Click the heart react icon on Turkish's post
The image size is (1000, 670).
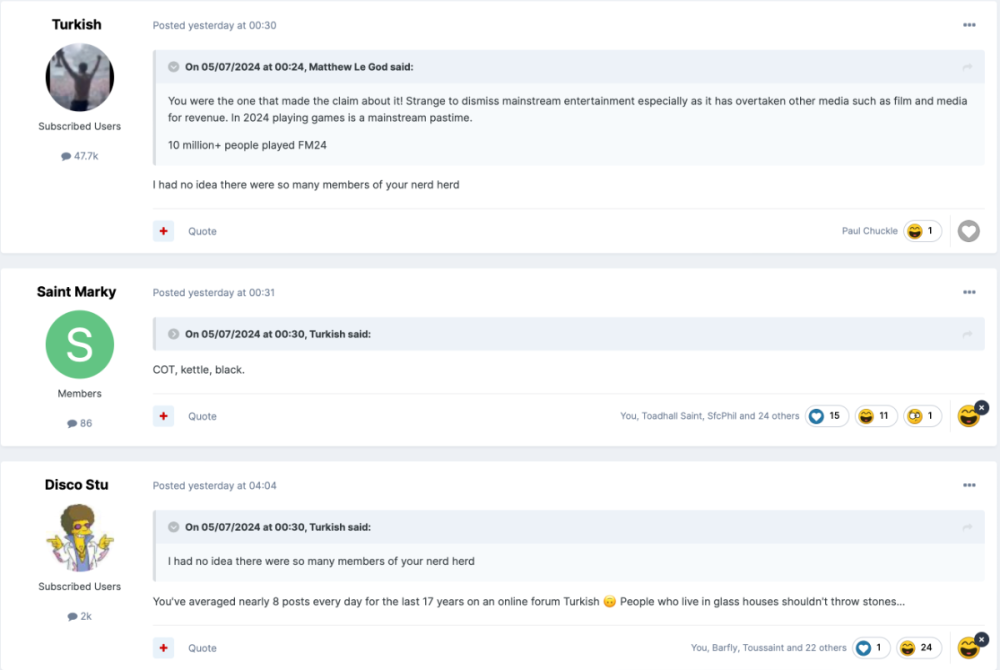(x=968, y=231)
